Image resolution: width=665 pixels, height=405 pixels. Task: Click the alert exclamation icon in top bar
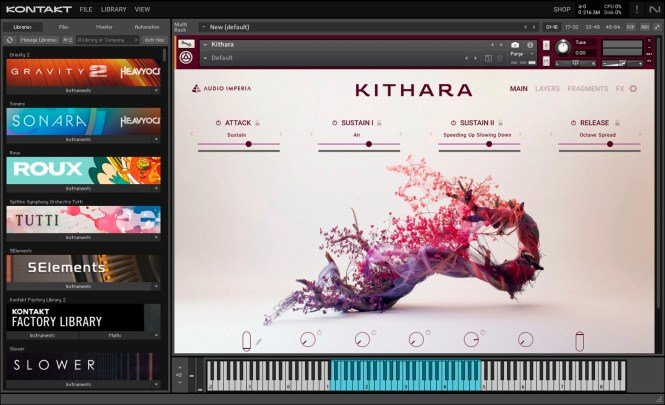(636, 9)
